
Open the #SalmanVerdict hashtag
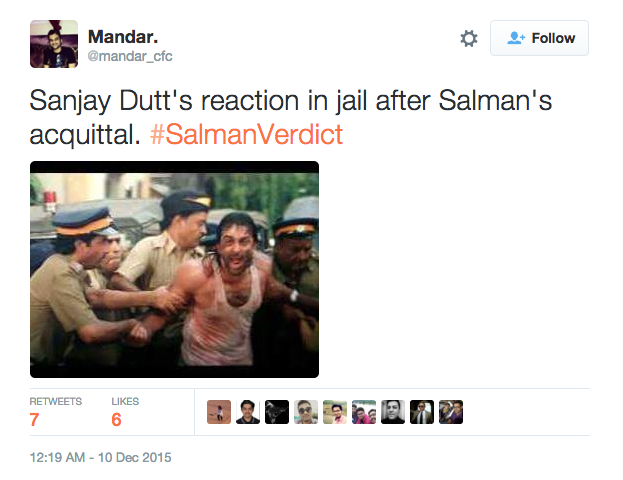tap(246, 134)
